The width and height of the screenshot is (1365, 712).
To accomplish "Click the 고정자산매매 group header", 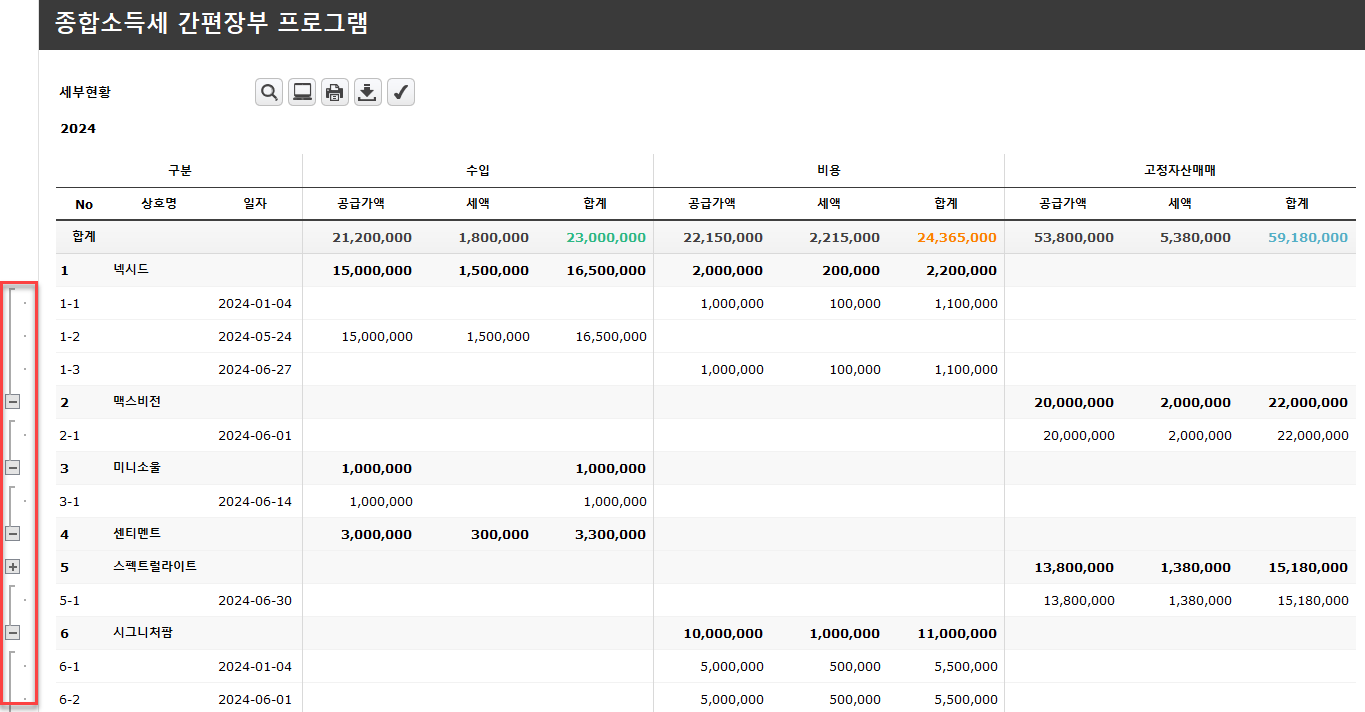I will click(x=1180, y=170).
